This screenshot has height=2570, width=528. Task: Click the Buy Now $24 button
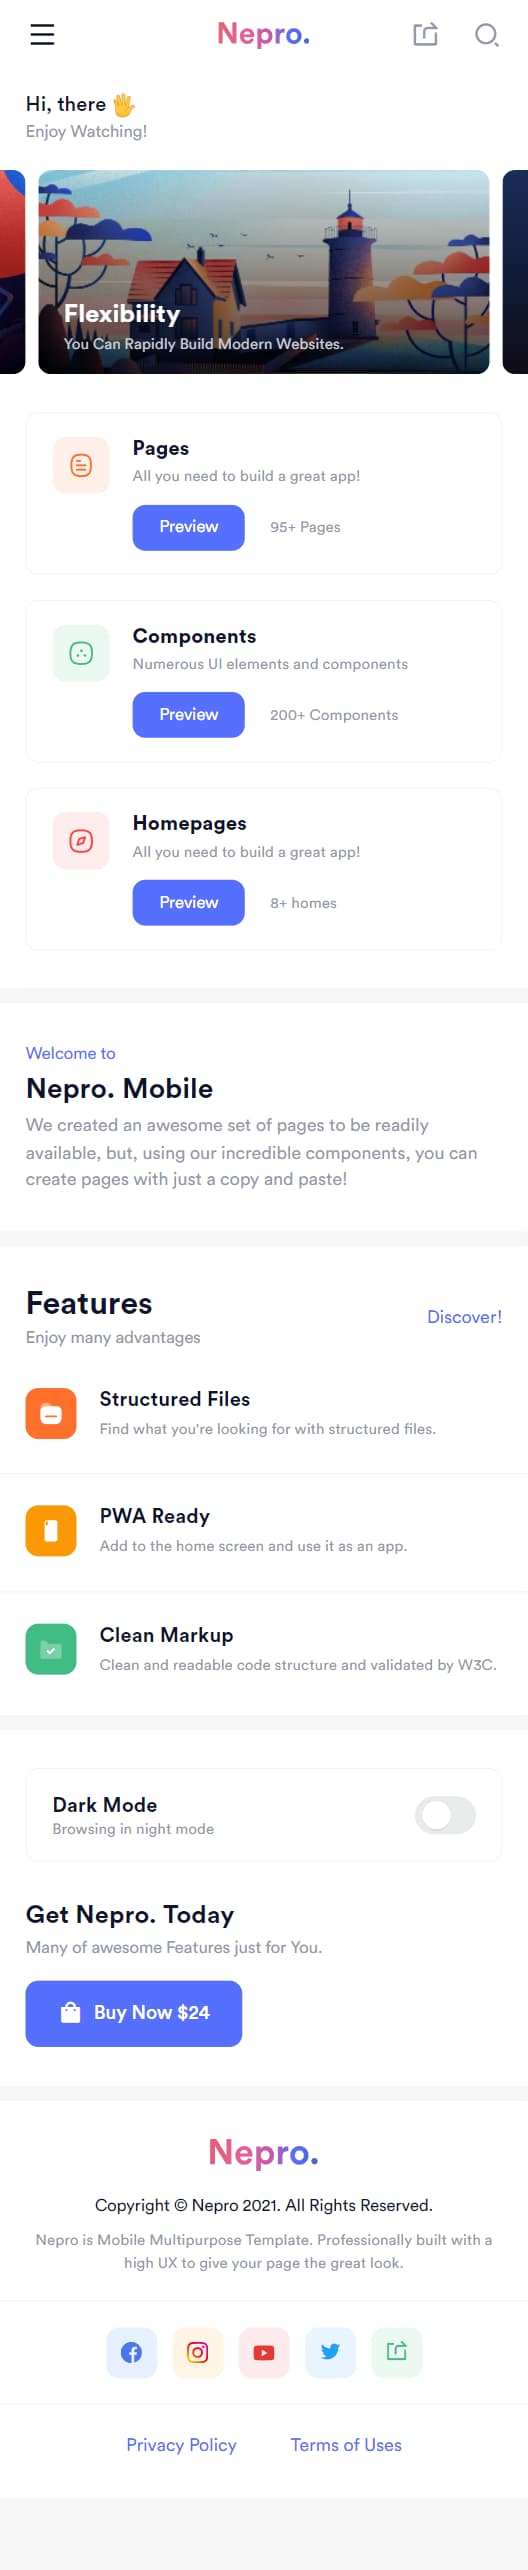coord(134,2013)
